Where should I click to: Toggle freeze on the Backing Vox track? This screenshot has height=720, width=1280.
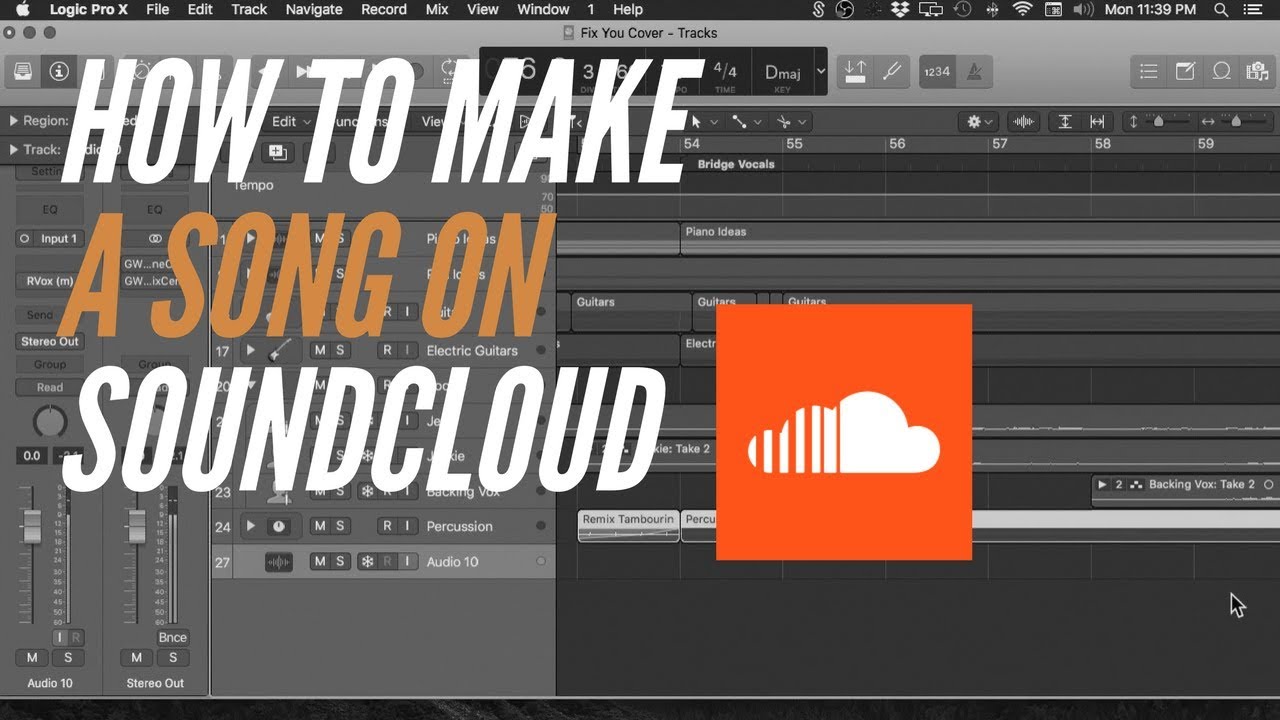click(366, 492)
